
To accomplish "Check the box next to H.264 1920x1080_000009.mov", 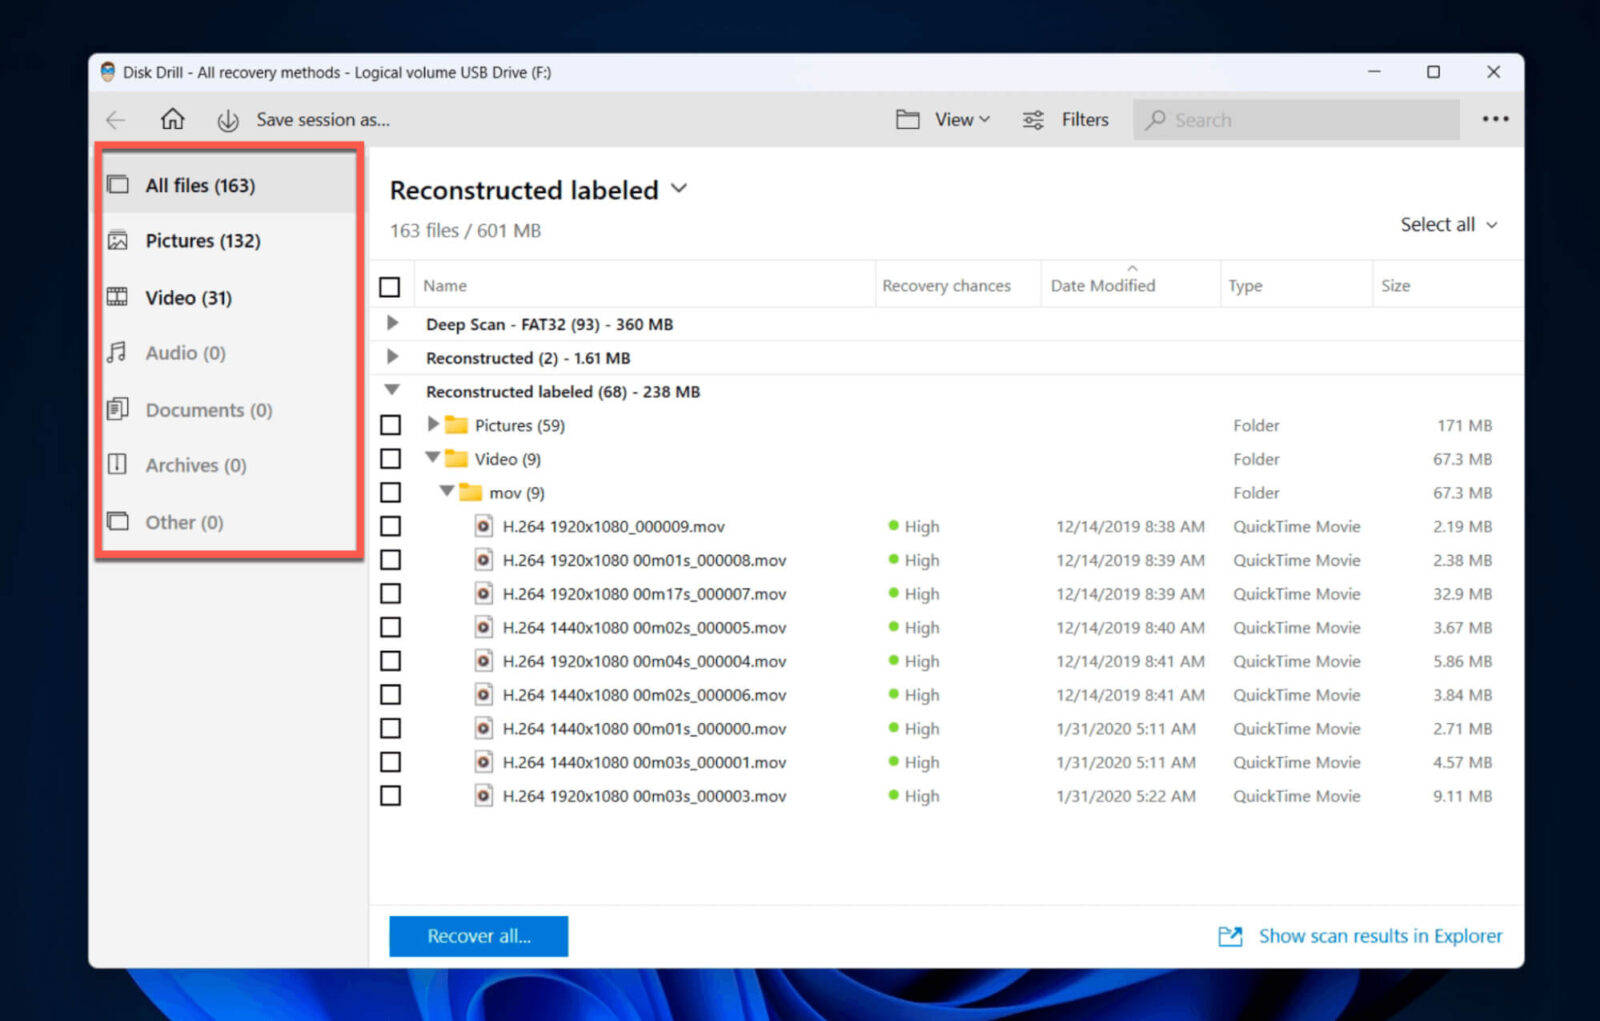I will tap(391, 526).
